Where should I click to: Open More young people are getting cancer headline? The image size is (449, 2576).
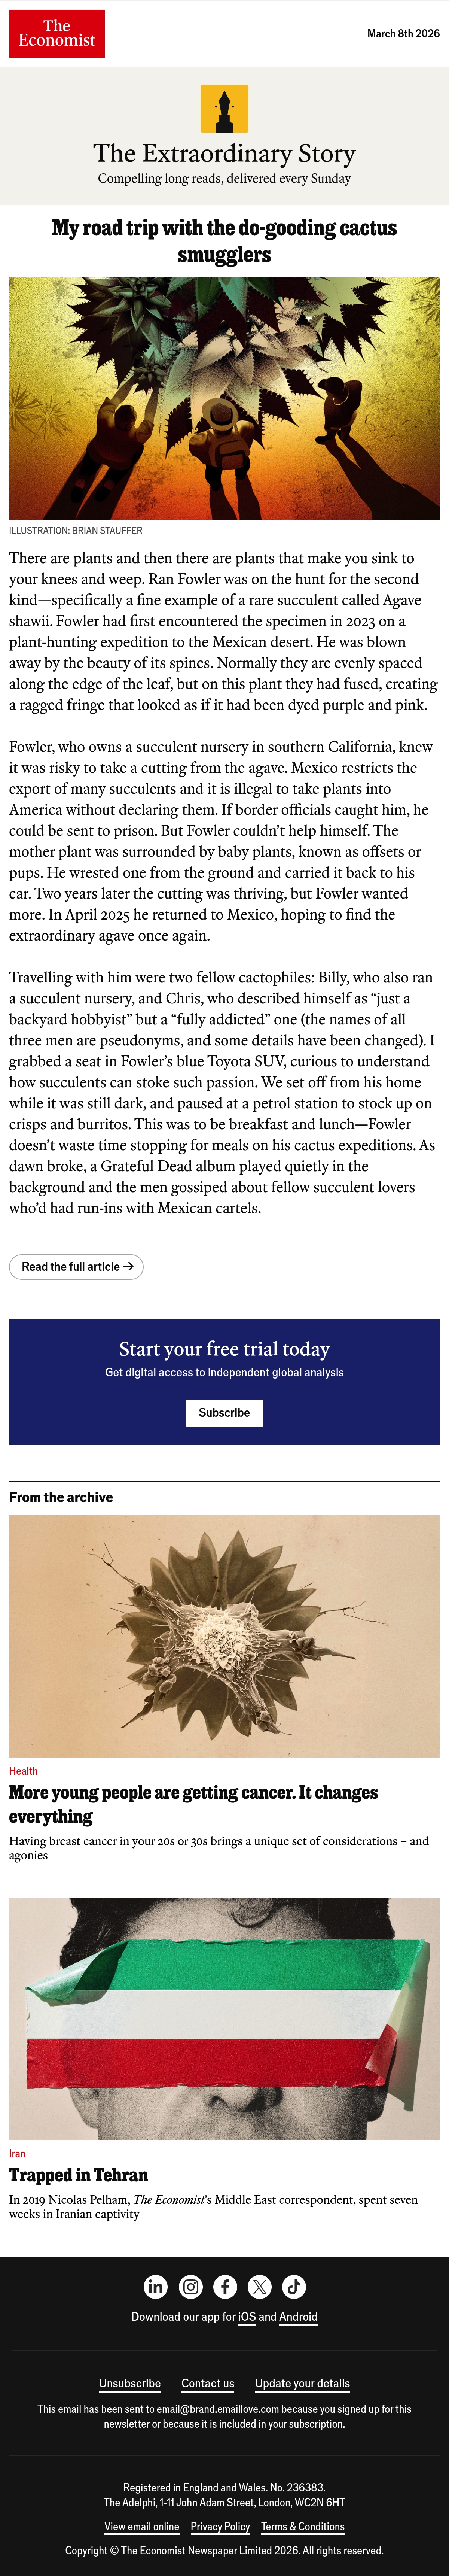coord(193,1804)
